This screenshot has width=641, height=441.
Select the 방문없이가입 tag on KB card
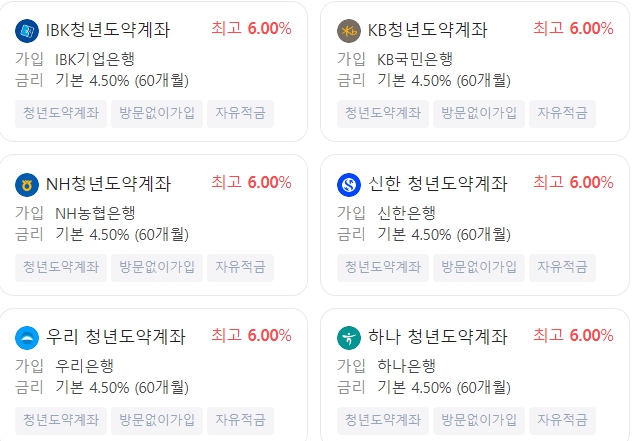coord(479,114)
